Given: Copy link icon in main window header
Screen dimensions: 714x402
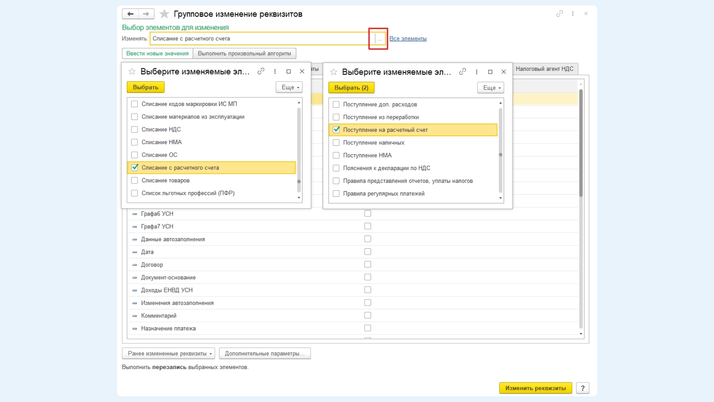Looking at the screenshot, I should (559, 14).
